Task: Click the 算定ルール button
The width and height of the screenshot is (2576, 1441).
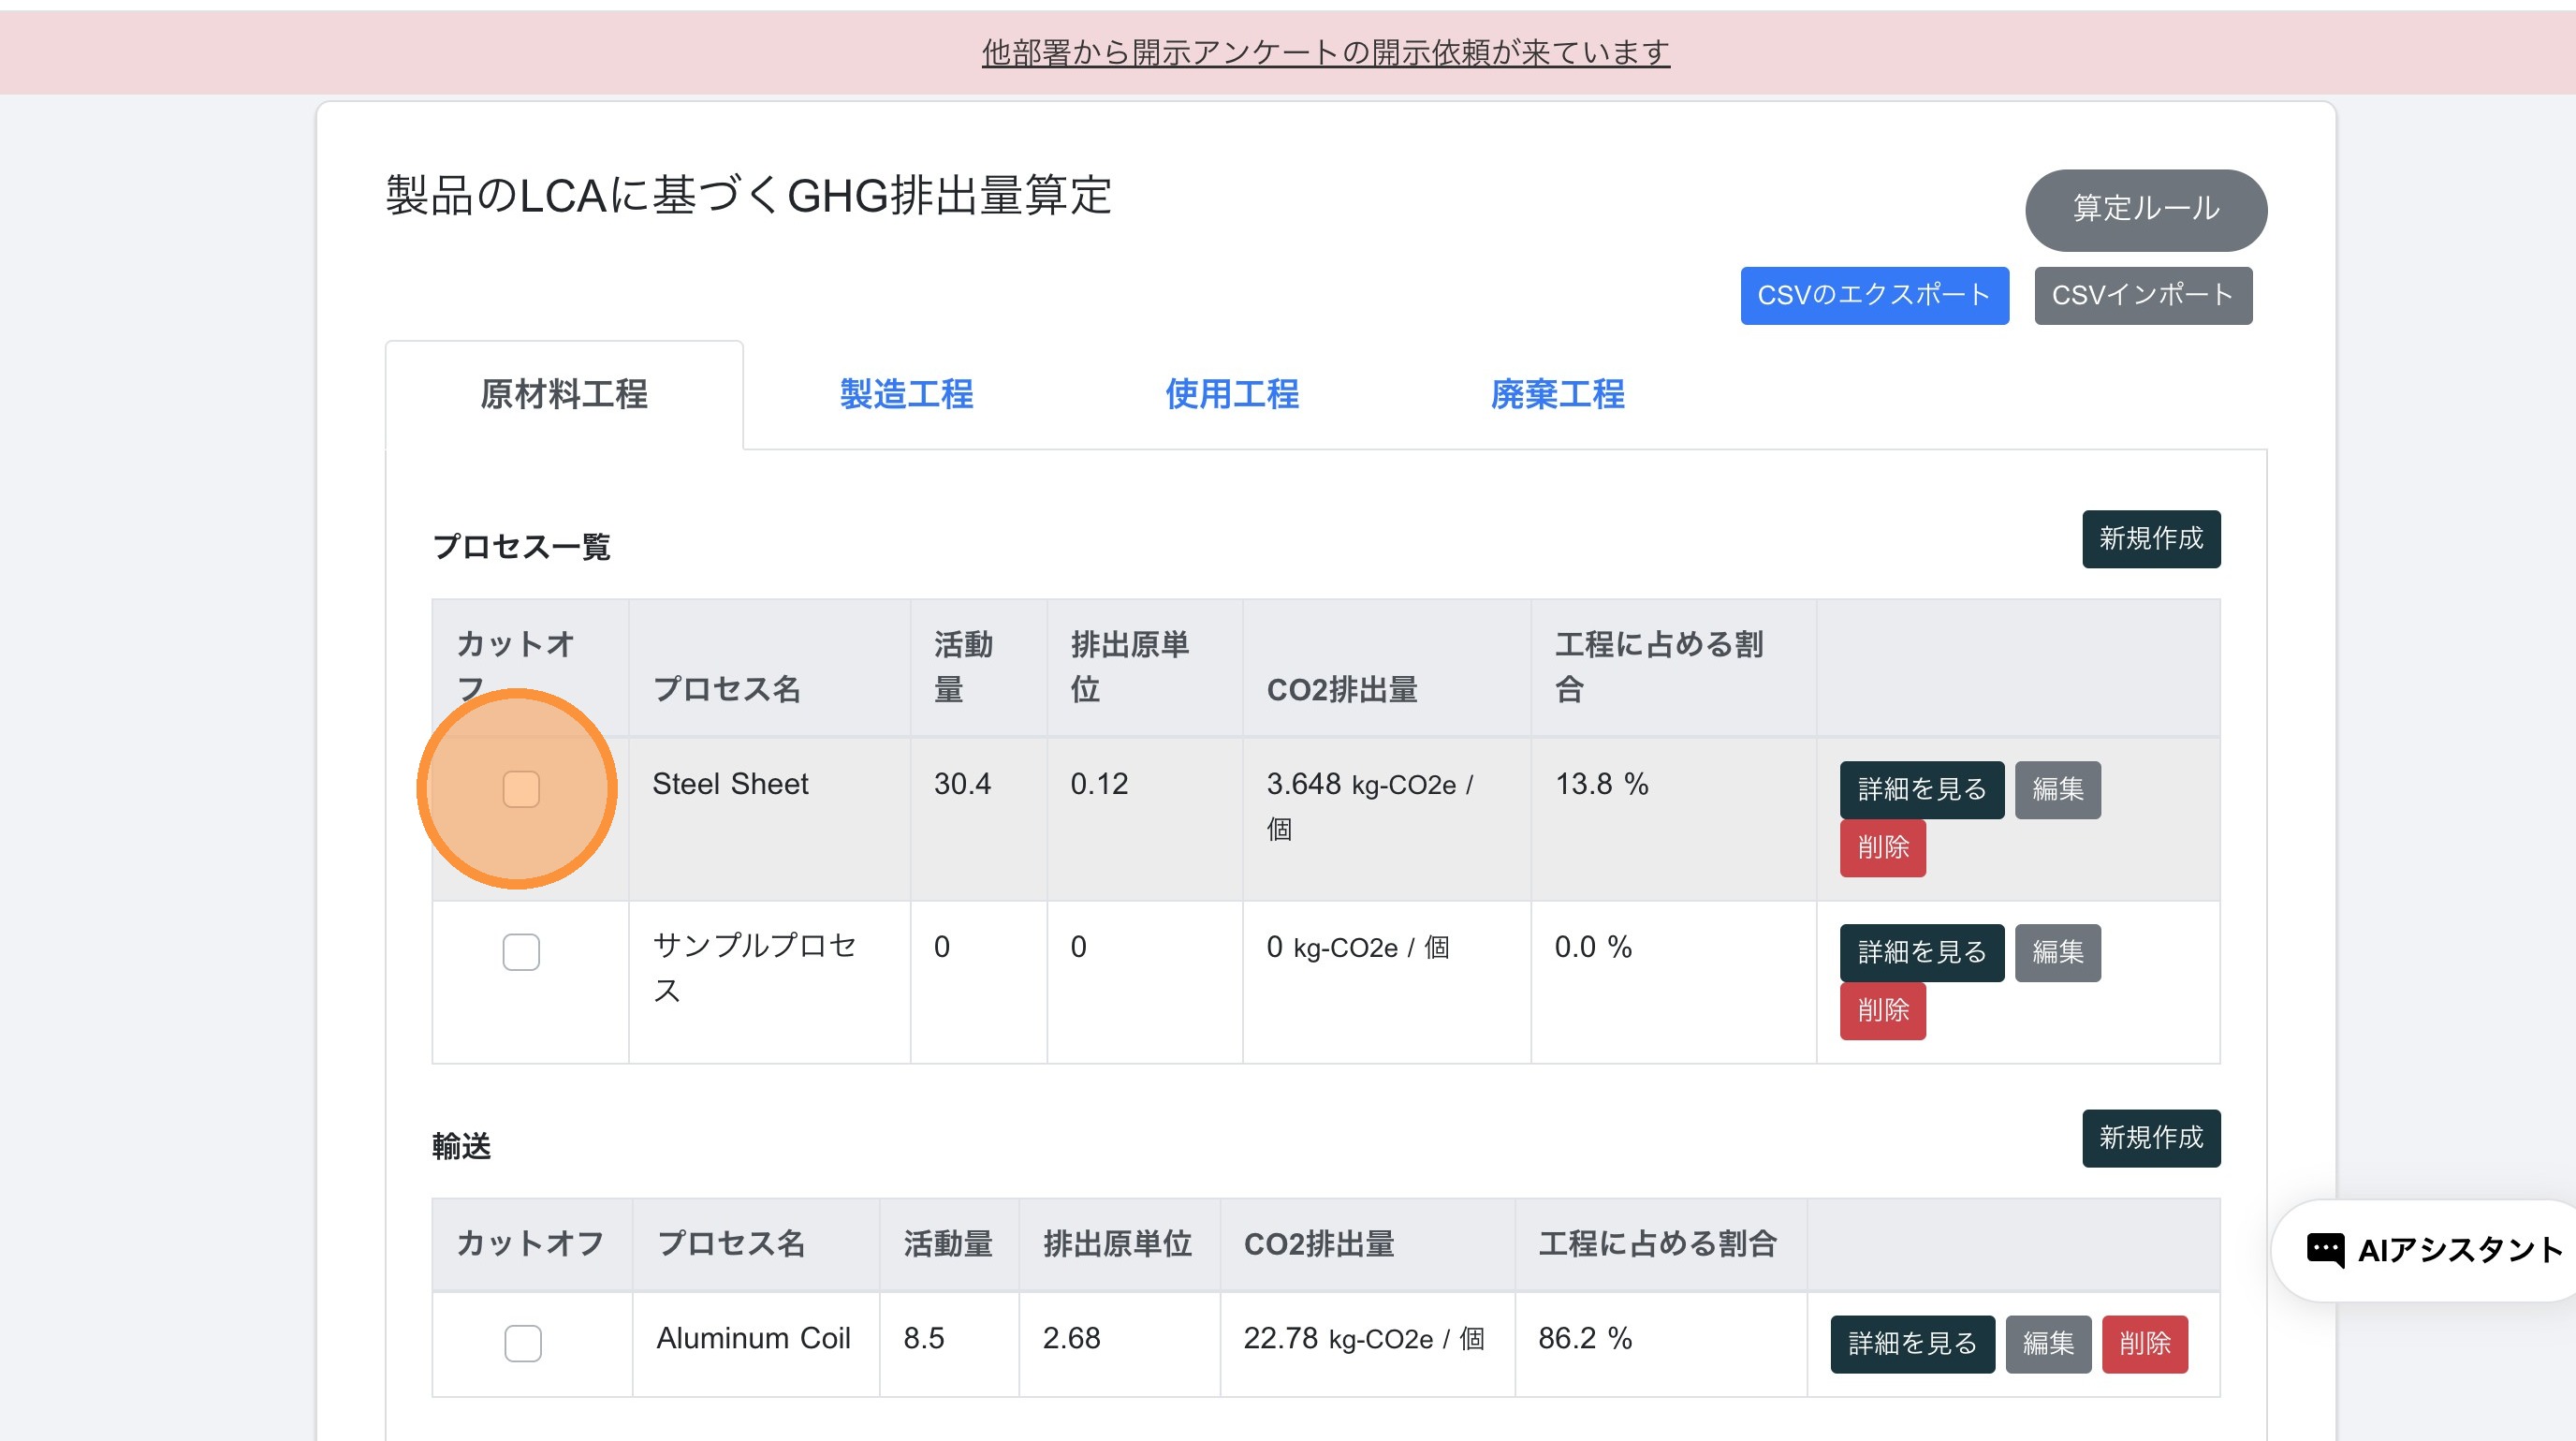Action: (x=2145, y=209)
